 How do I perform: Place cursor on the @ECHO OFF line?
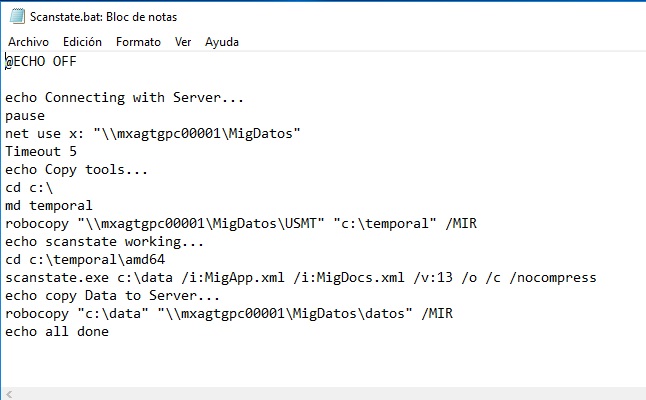click(42, 62)
